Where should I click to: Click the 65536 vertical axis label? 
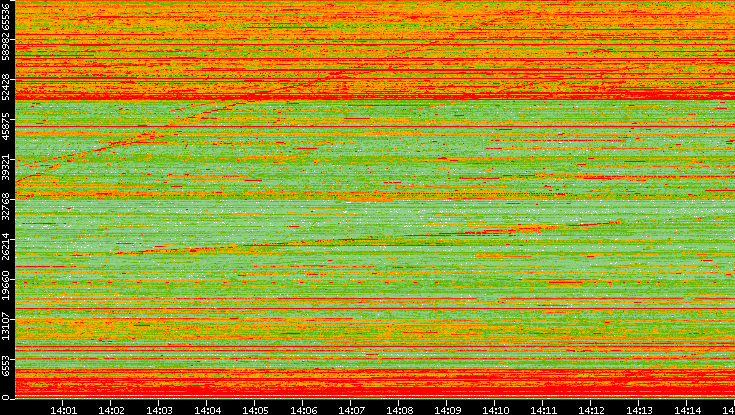click(x=5, y=16)
